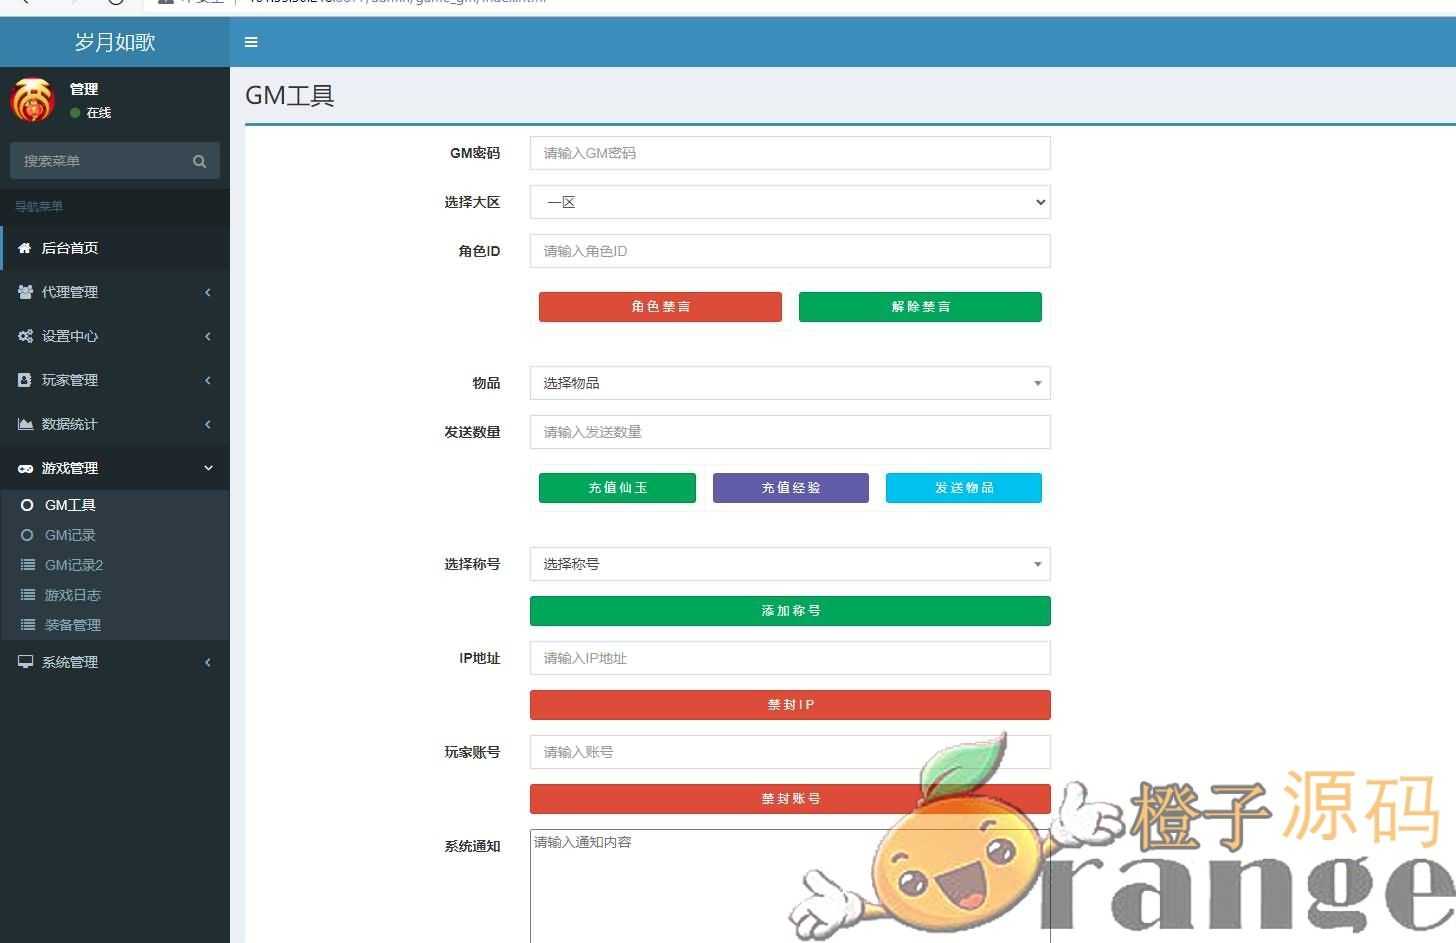Viewport: 1456px width, 943px height.
Task: Open the GM记录 submenu item
Action: [x=70, y=535]
